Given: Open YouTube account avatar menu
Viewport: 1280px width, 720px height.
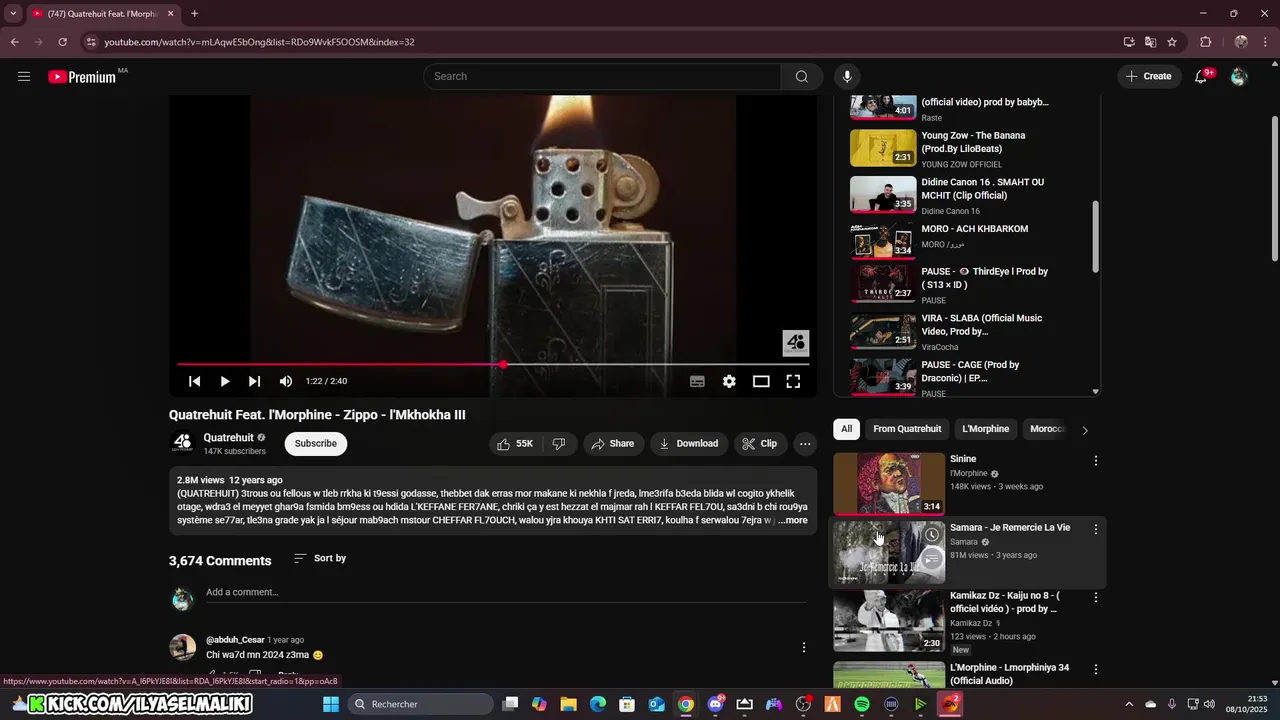Looking at the screenshot, I should [x=1239, y=76].
